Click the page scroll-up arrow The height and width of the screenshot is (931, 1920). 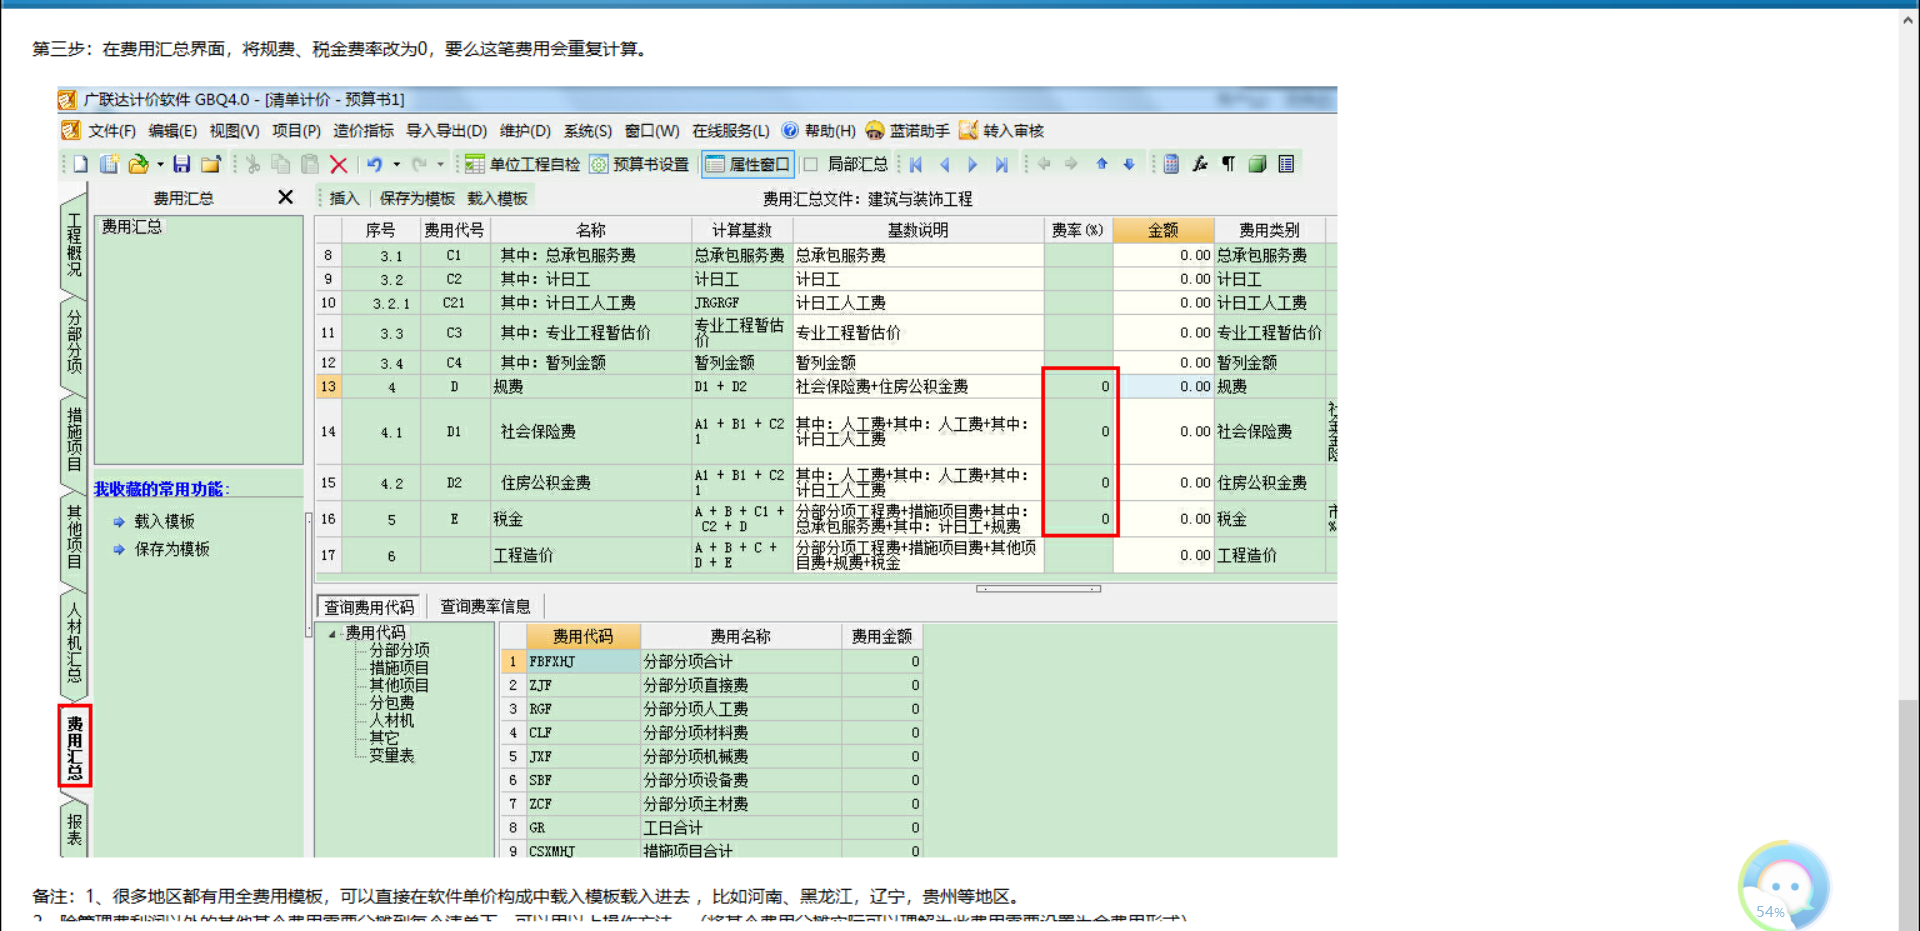(x=1908, y=19)
